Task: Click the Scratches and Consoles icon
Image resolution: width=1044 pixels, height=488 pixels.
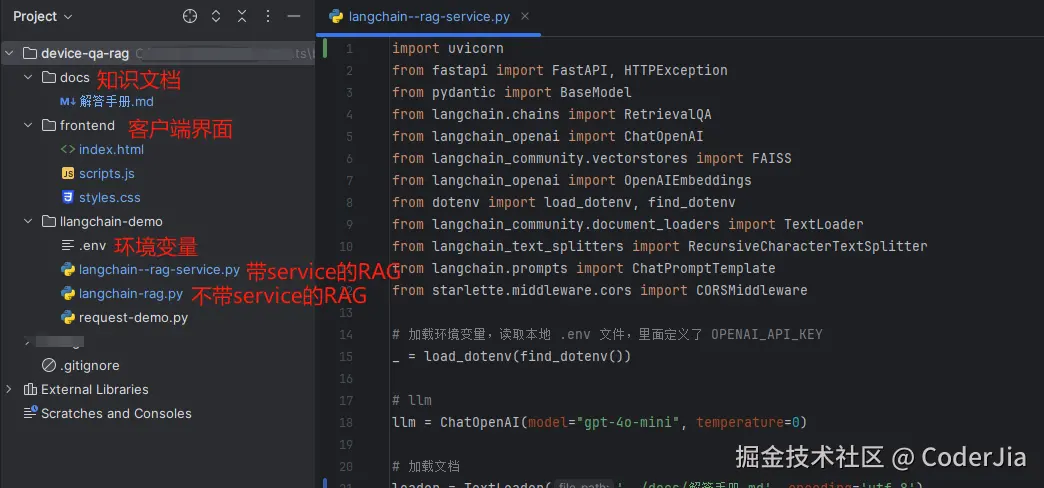Action: click(30, 413)
